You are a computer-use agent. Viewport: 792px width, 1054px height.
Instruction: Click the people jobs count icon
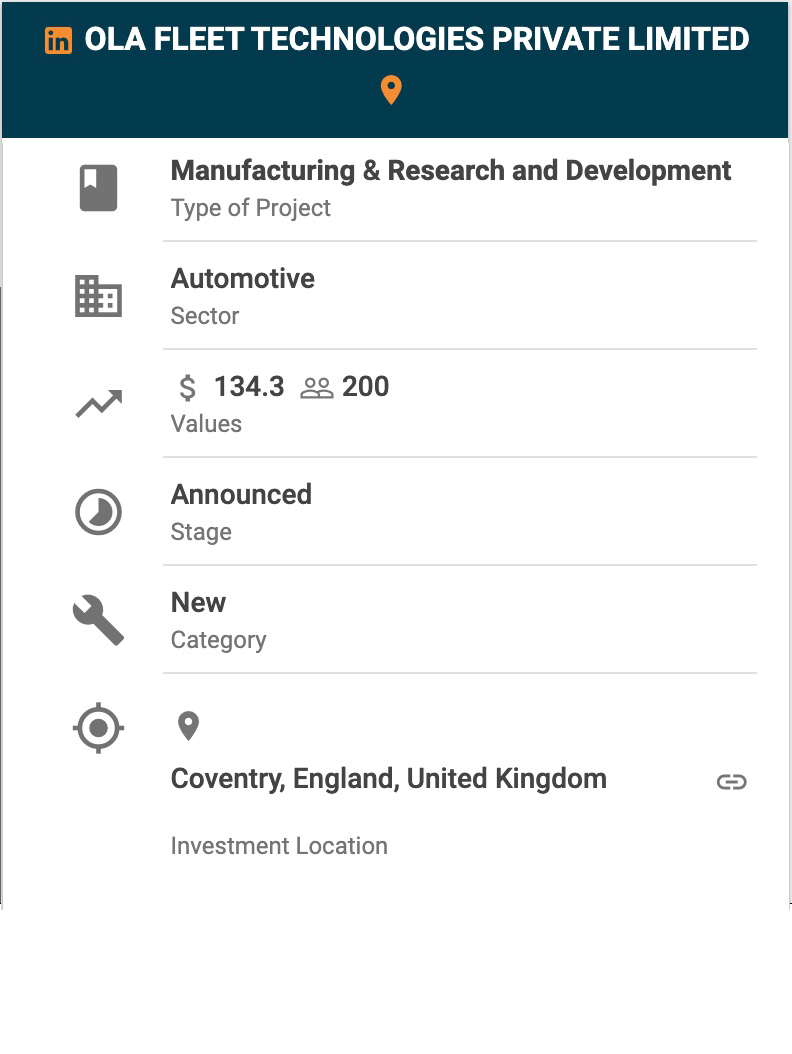pos(316,387)
